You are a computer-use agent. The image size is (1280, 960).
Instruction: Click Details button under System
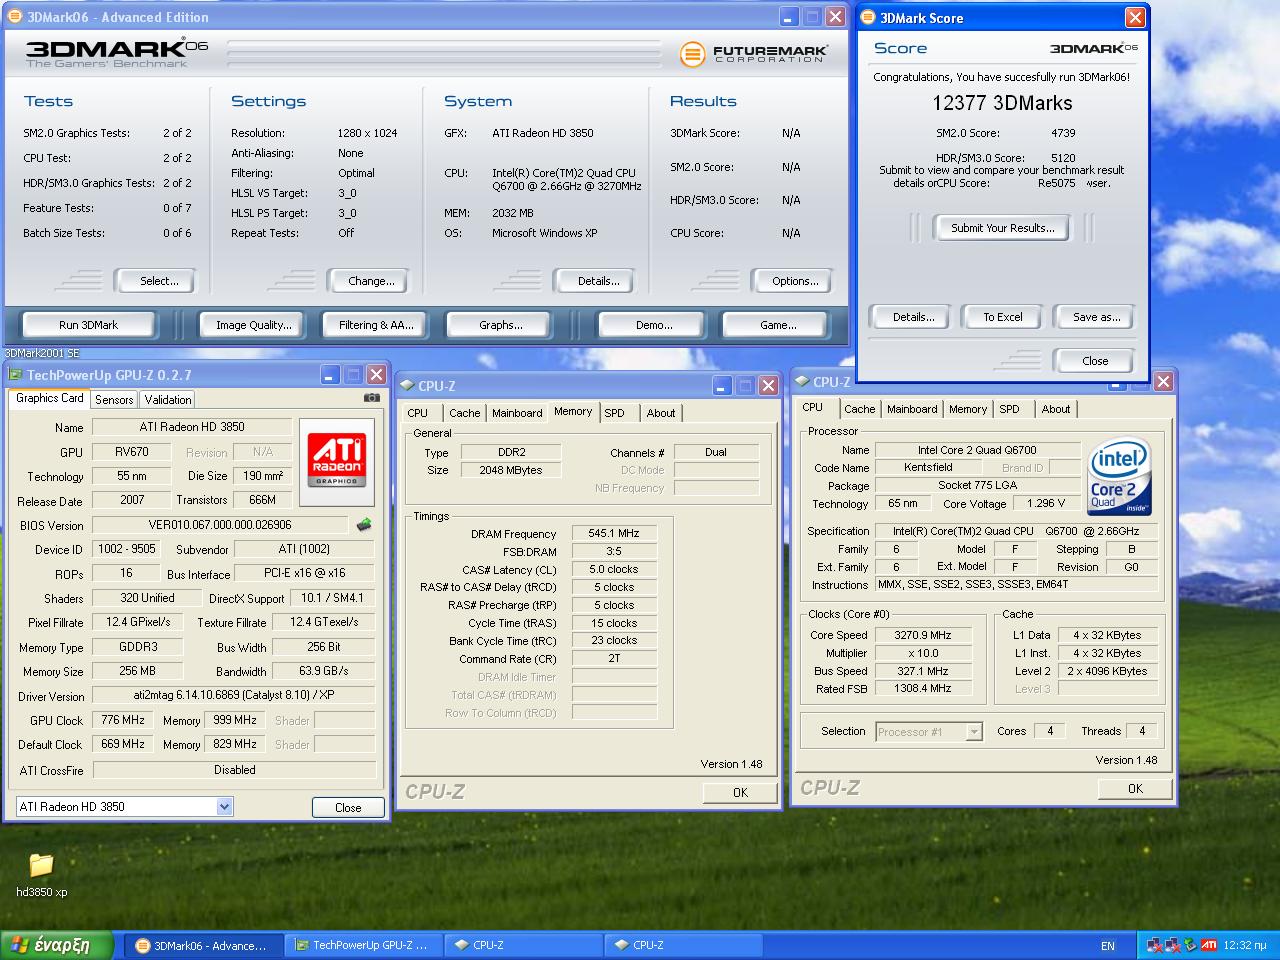point(594,281)
